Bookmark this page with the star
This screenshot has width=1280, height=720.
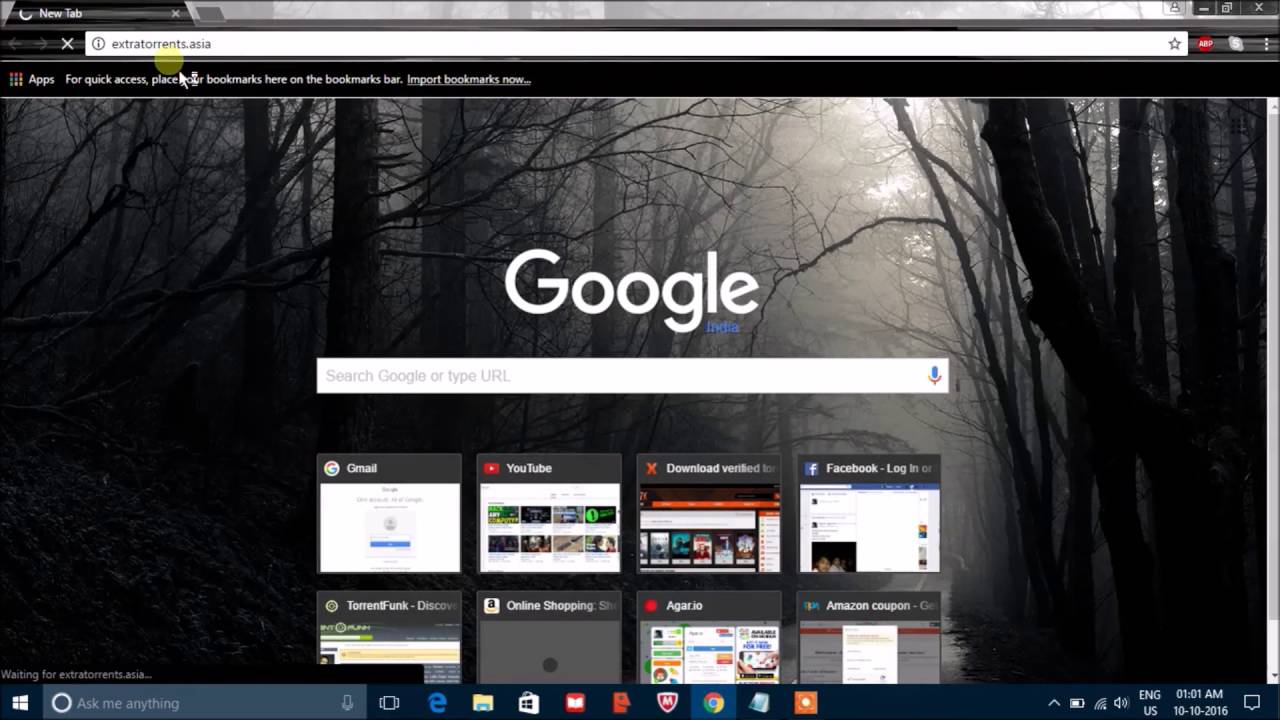point(1175,44)
